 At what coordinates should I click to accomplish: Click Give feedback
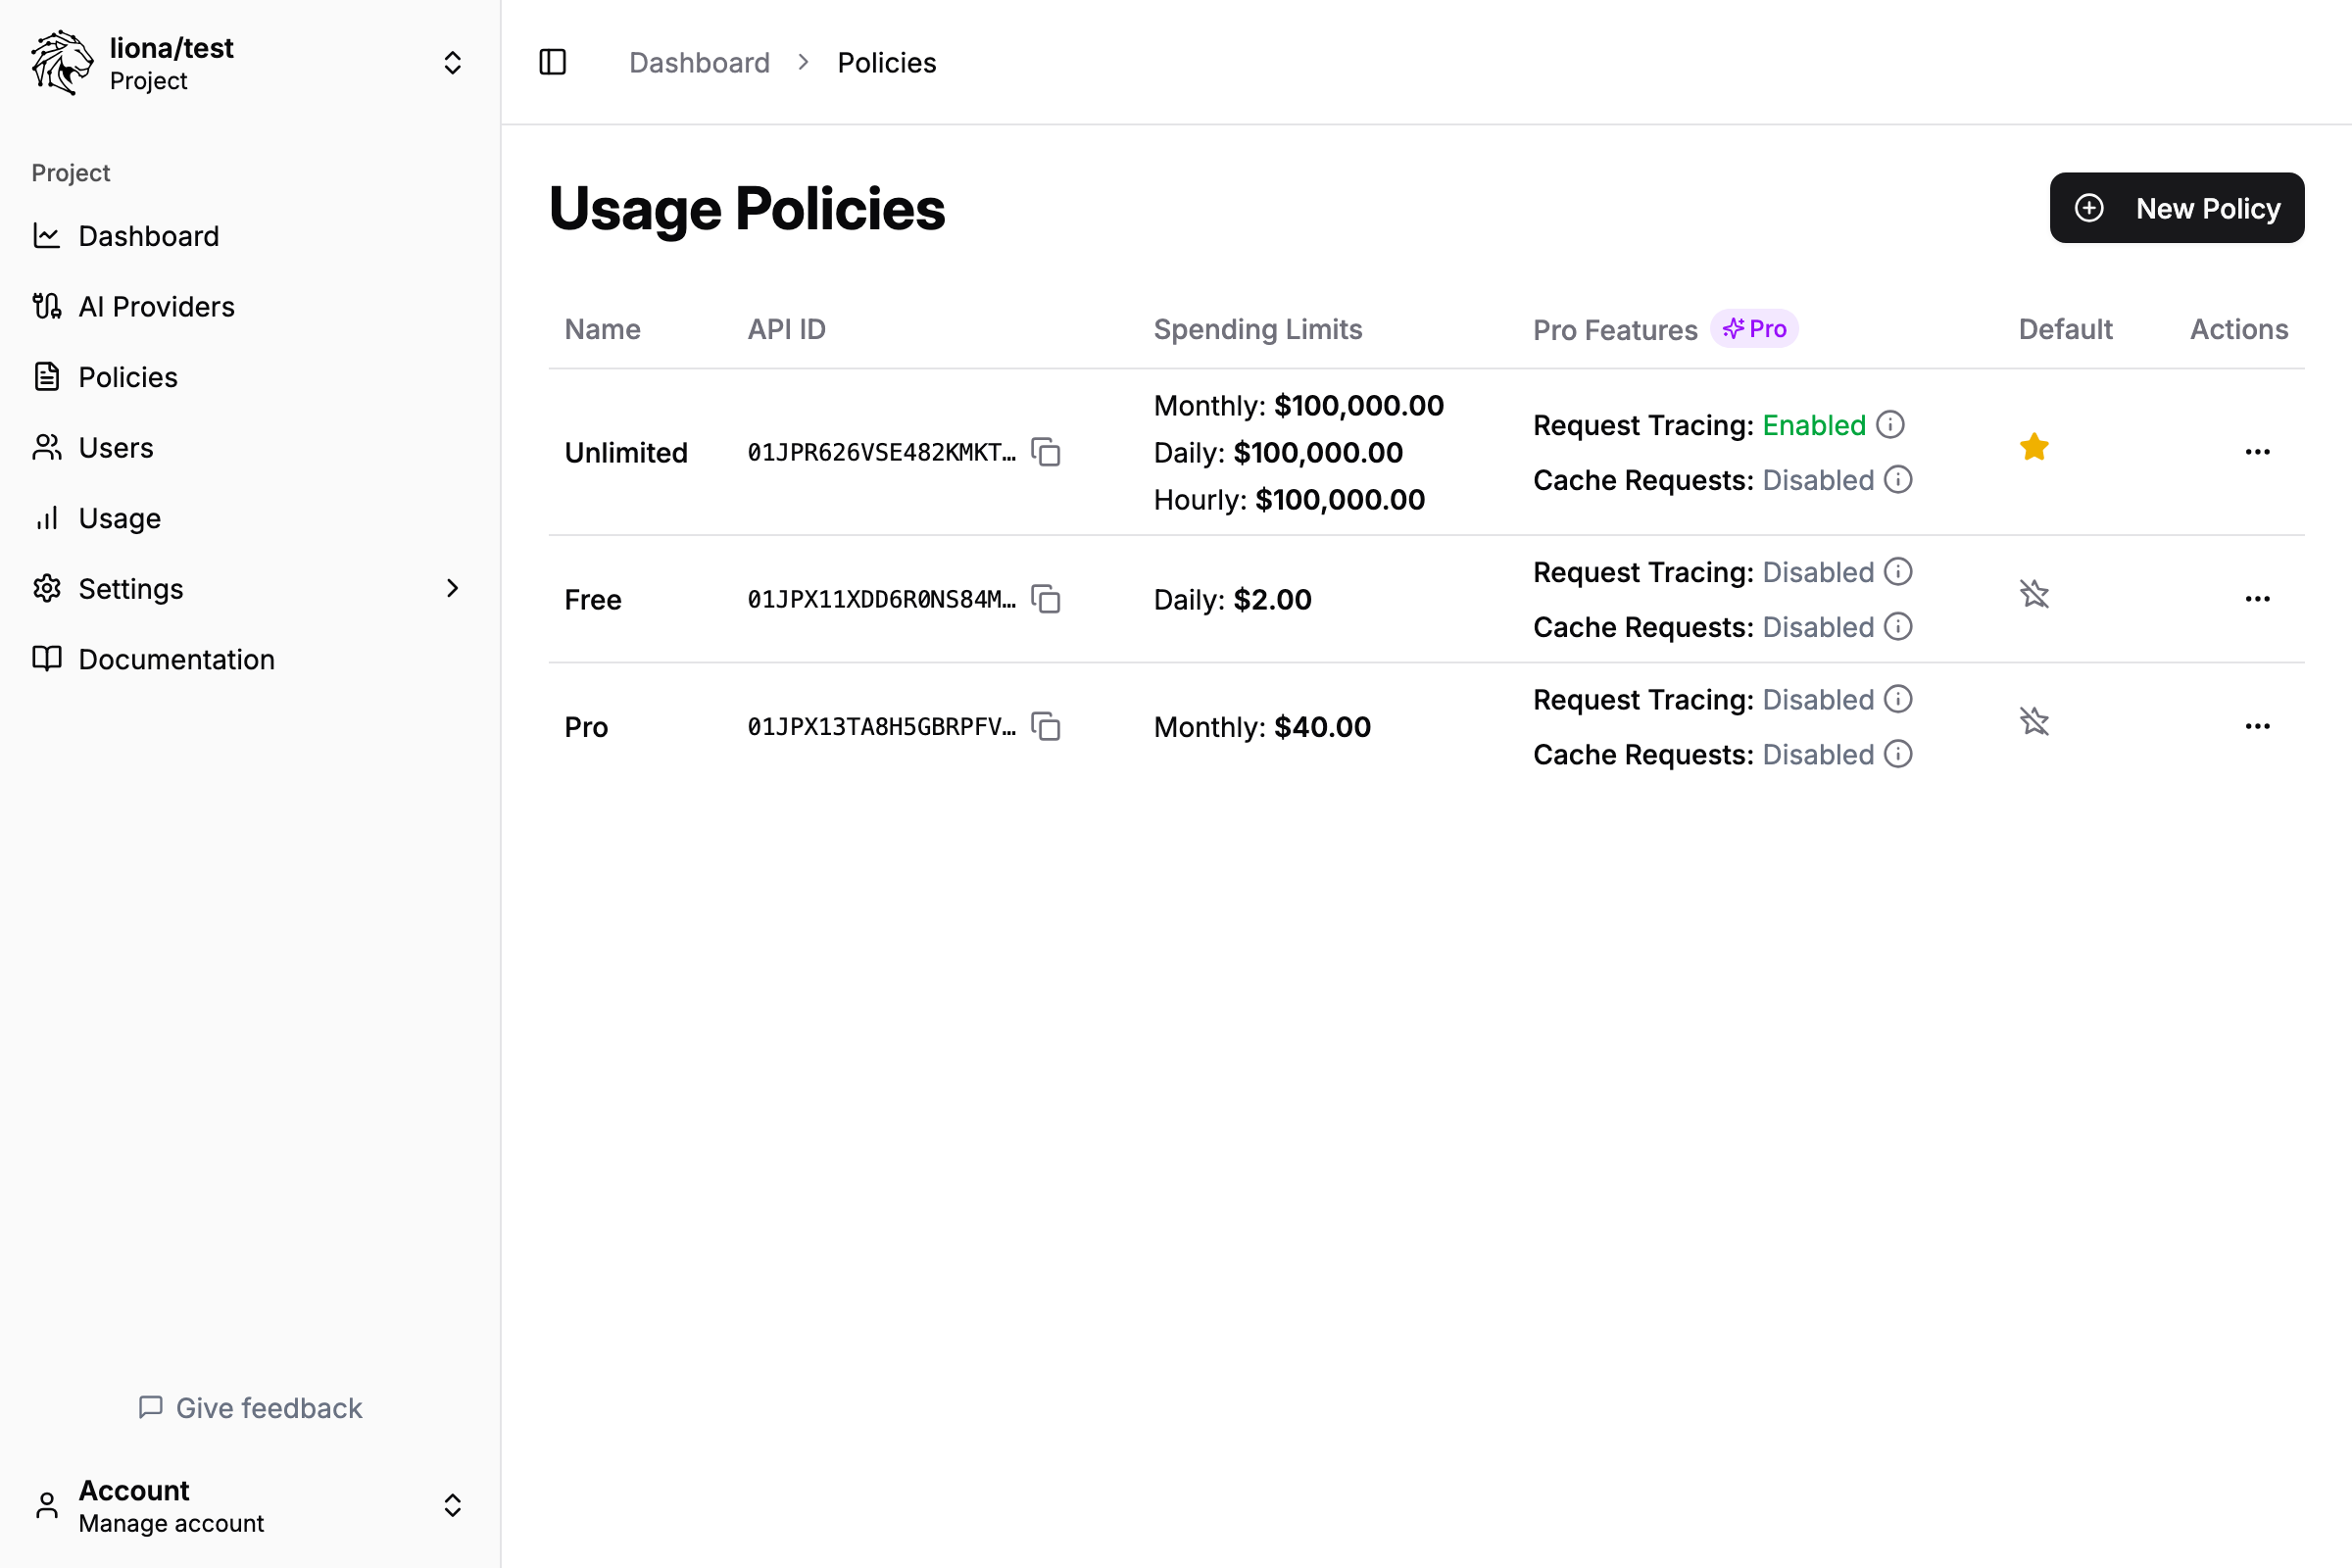[250, 1408]
